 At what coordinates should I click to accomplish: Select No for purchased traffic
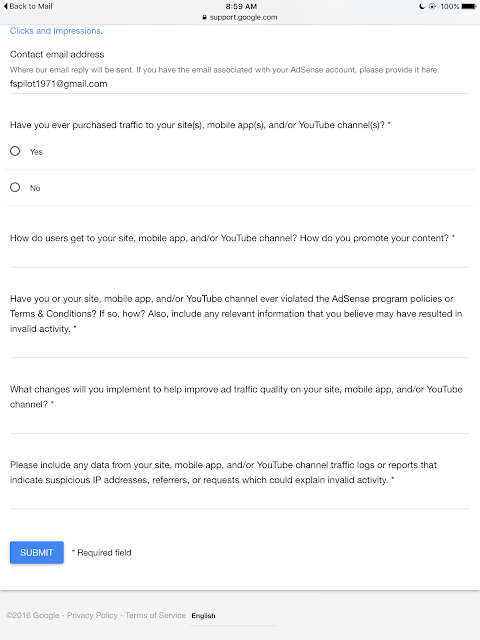pos(15,187)
